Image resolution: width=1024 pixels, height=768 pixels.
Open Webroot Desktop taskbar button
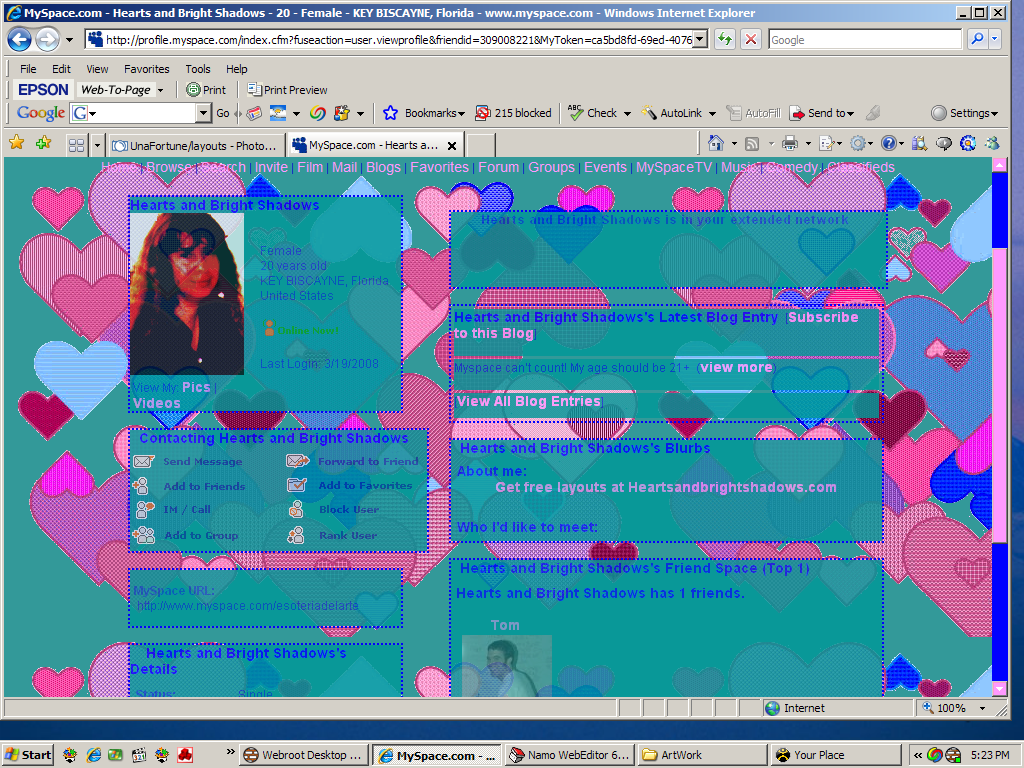(304, 755)
